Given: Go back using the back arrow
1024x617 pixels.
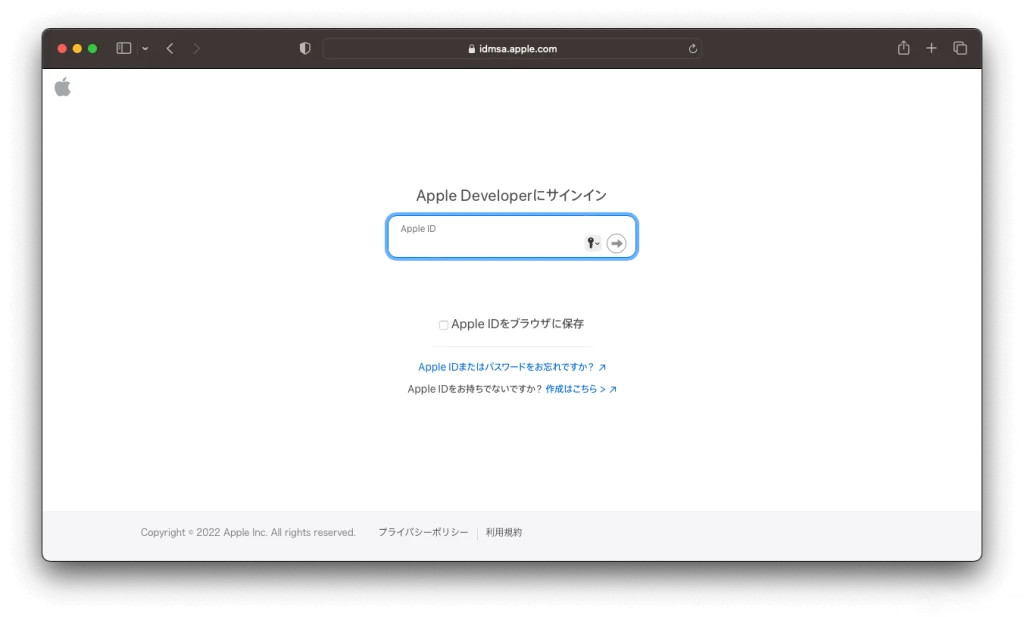Looking at the screenshot, I should coord(170,48).
